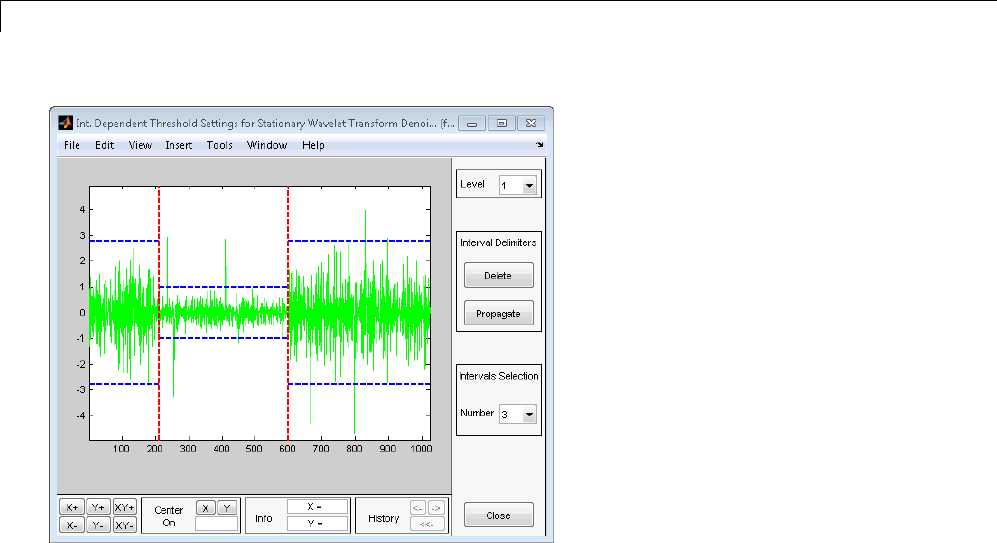
Task: Toggle the Center On Y button
Action: [x=227, y=507]
